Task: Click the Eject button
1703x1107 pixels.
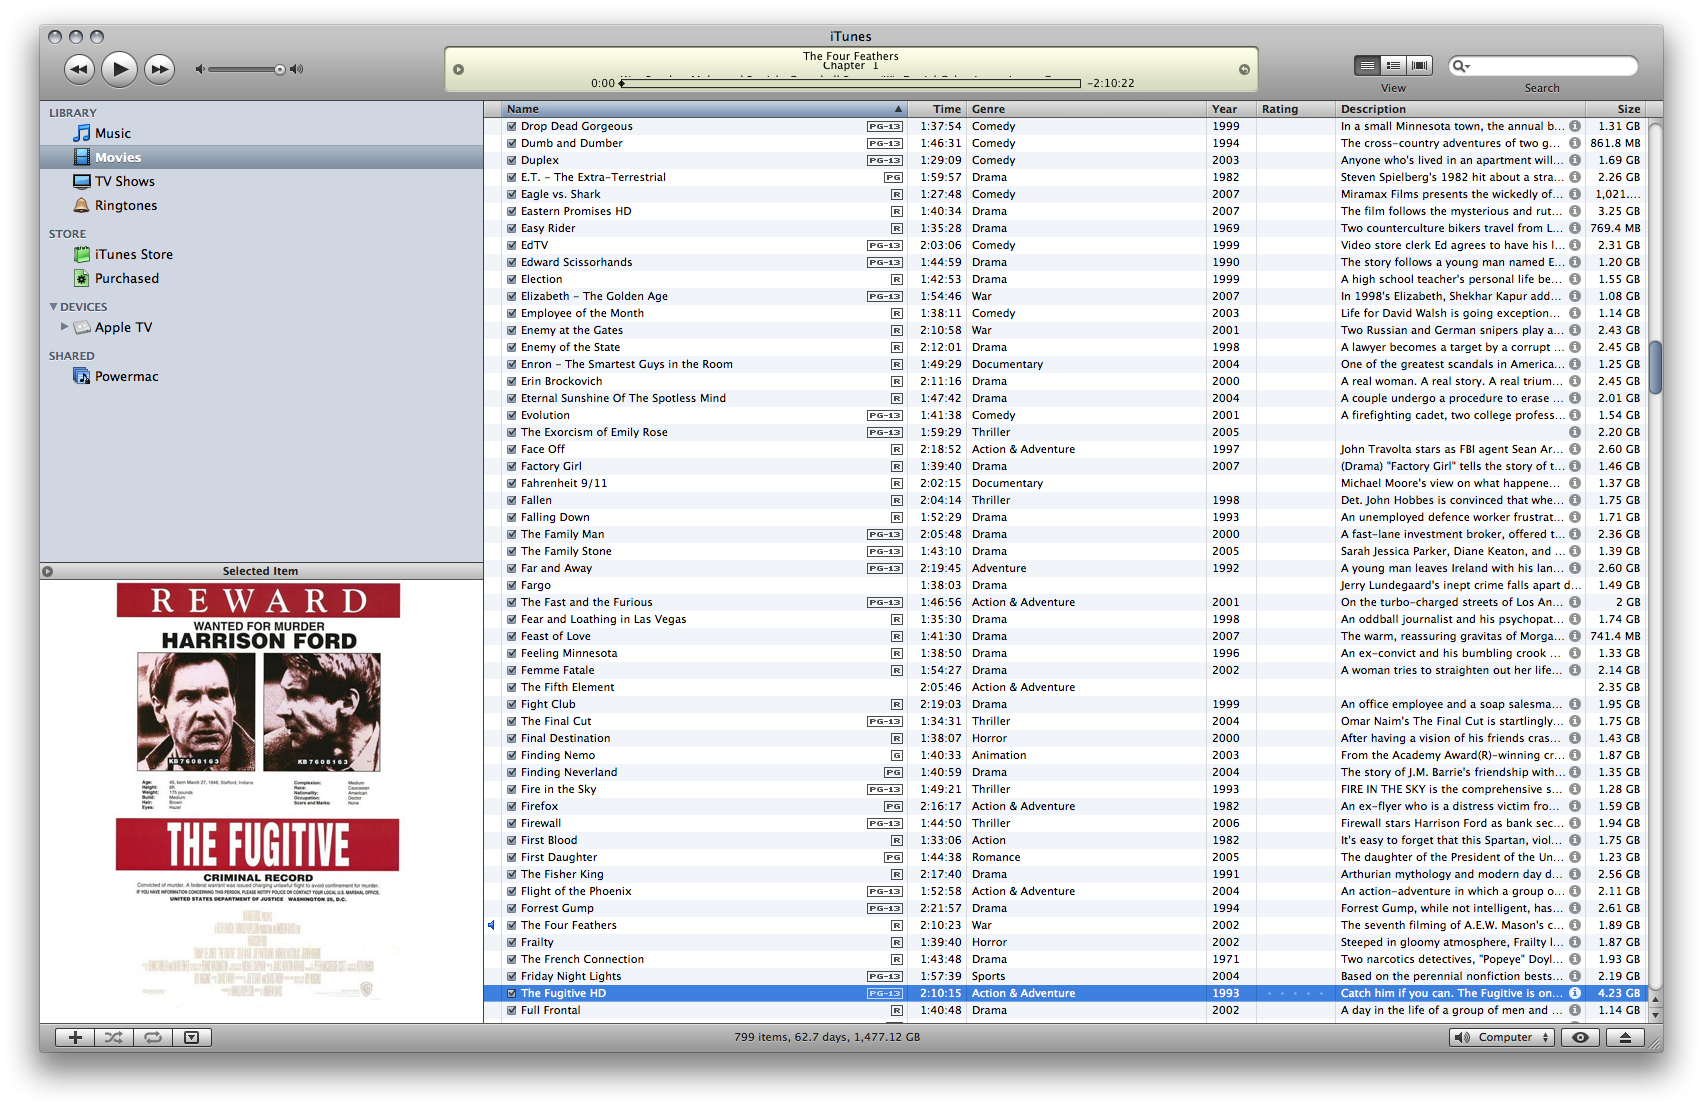Action: (x=1625, y=1037)
